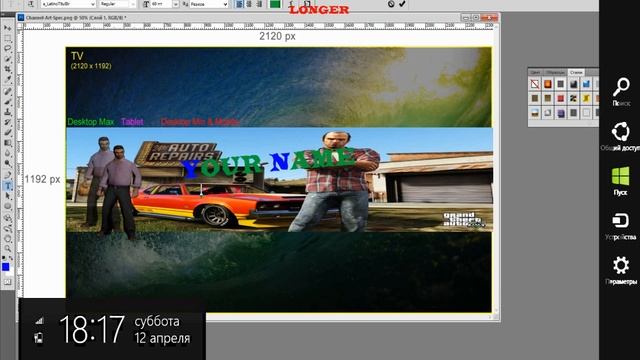Switch to the Образцы panel tab
The image size is (640, 360).
tap(555, 72)
